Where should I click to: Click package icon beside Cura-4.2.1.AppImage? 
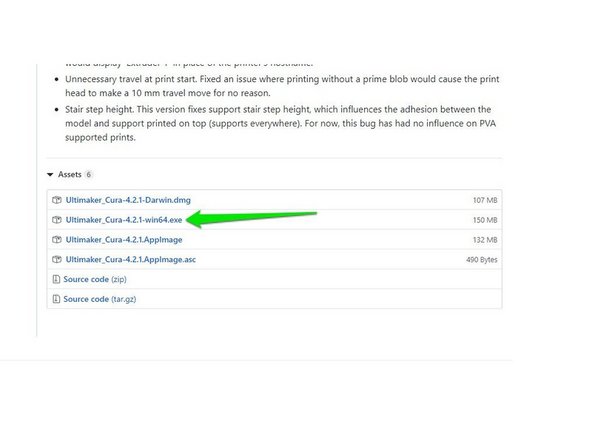pos(57,240)
